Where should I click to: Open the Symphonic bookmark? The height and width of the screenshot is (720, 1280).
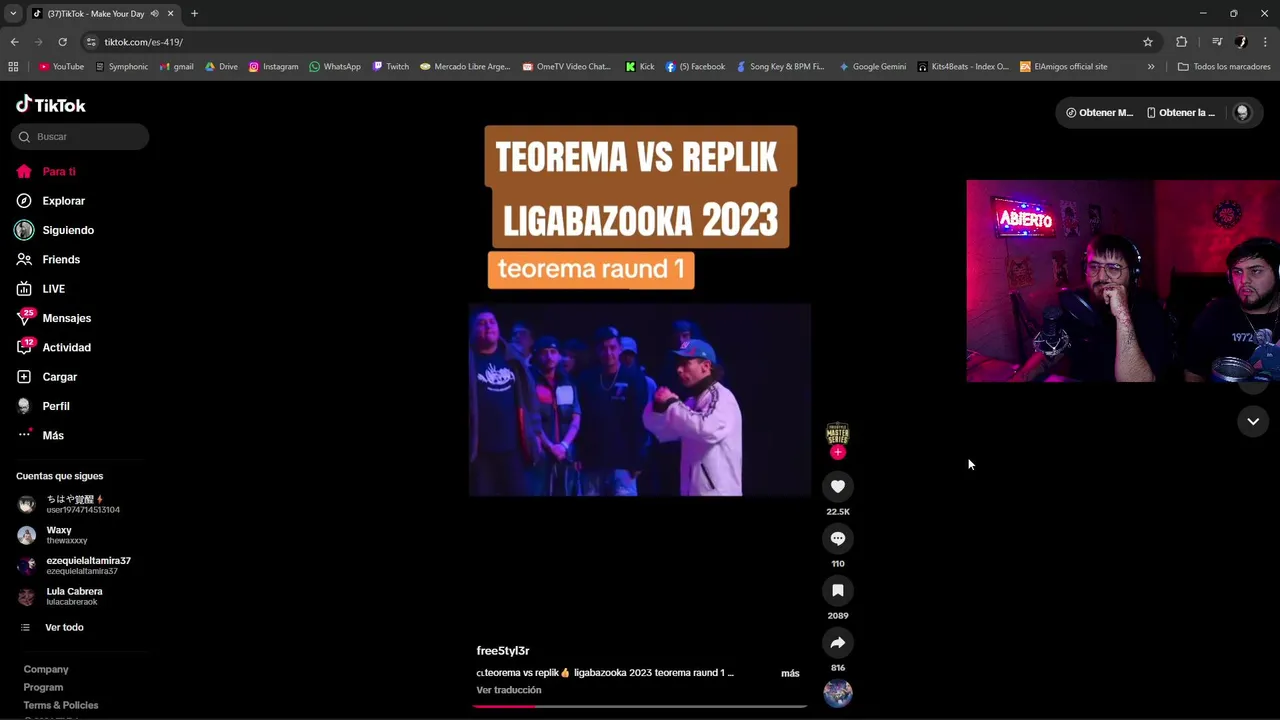tap(122, 67)
